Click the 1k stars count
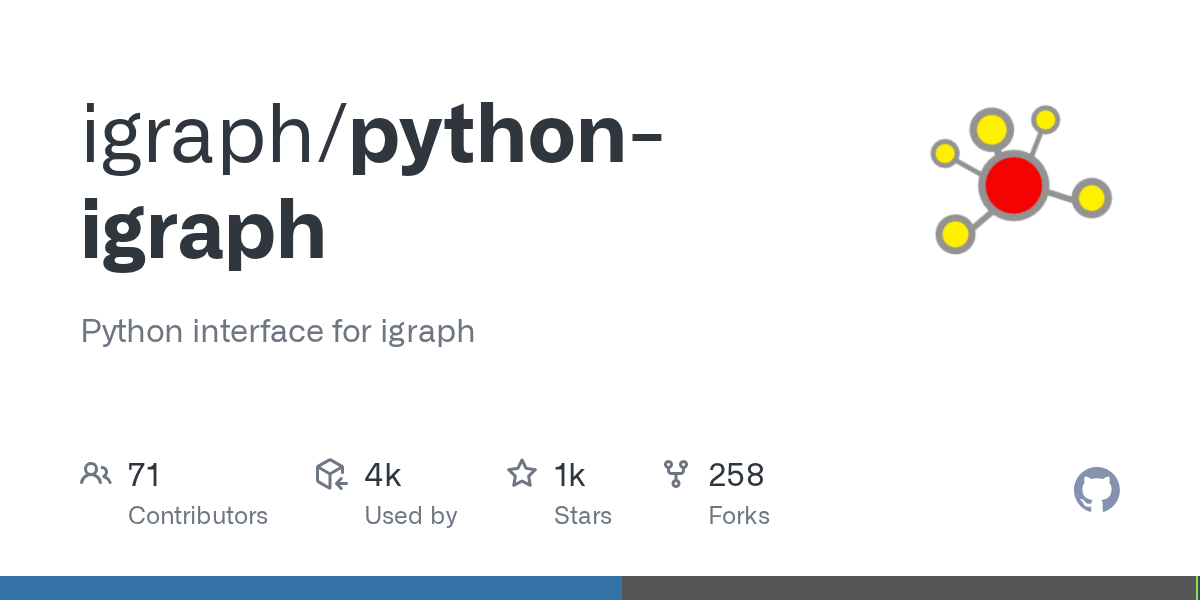Screen dimensions: 1200x600 (569, 475)
